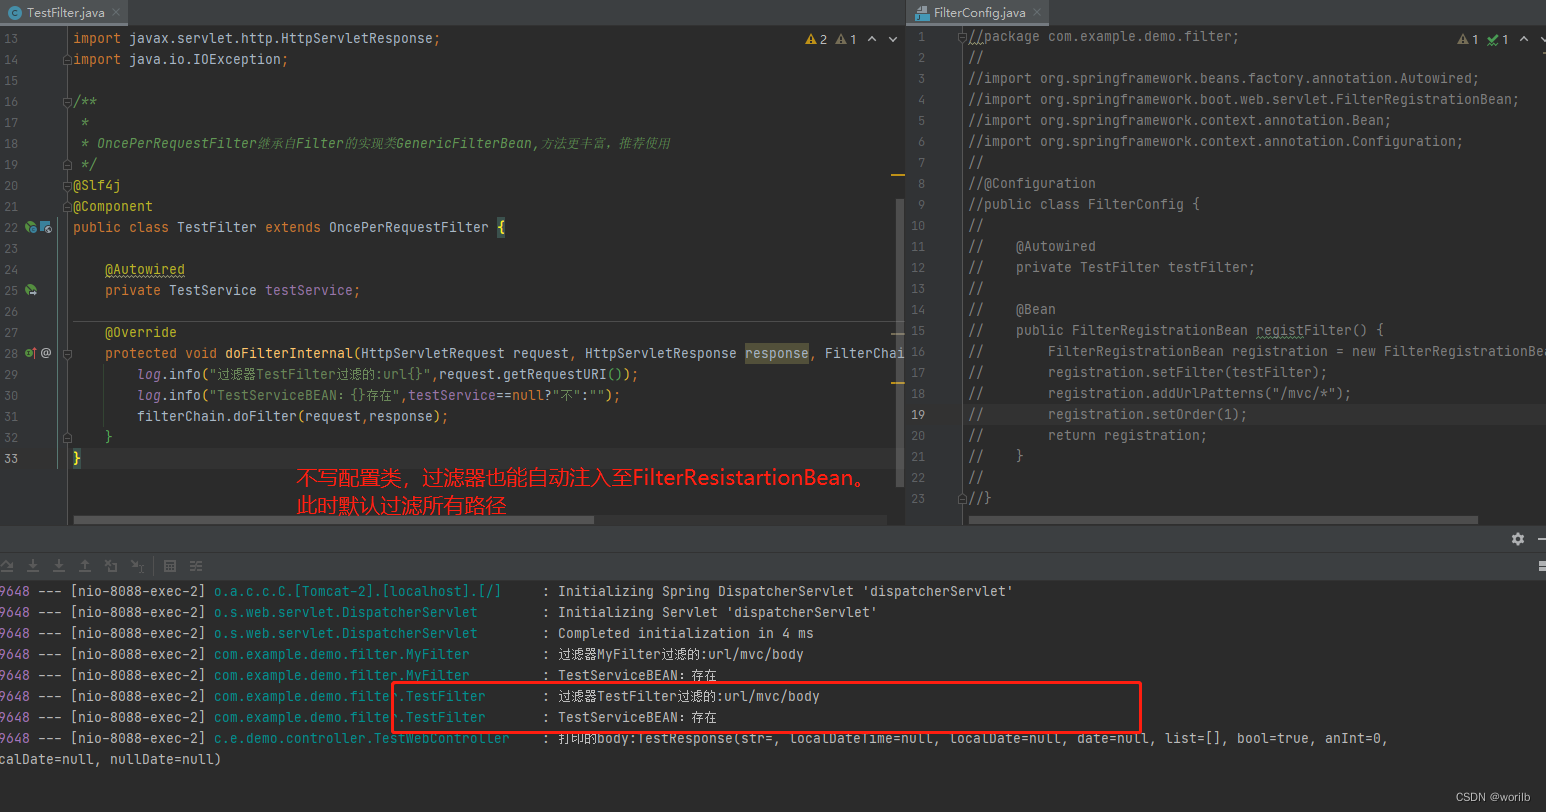Click the com.example.demo.filter.TestFilter log link with url/mvc/body
The width and height of the screenshot is (1546, 812).
coord(350,697)
